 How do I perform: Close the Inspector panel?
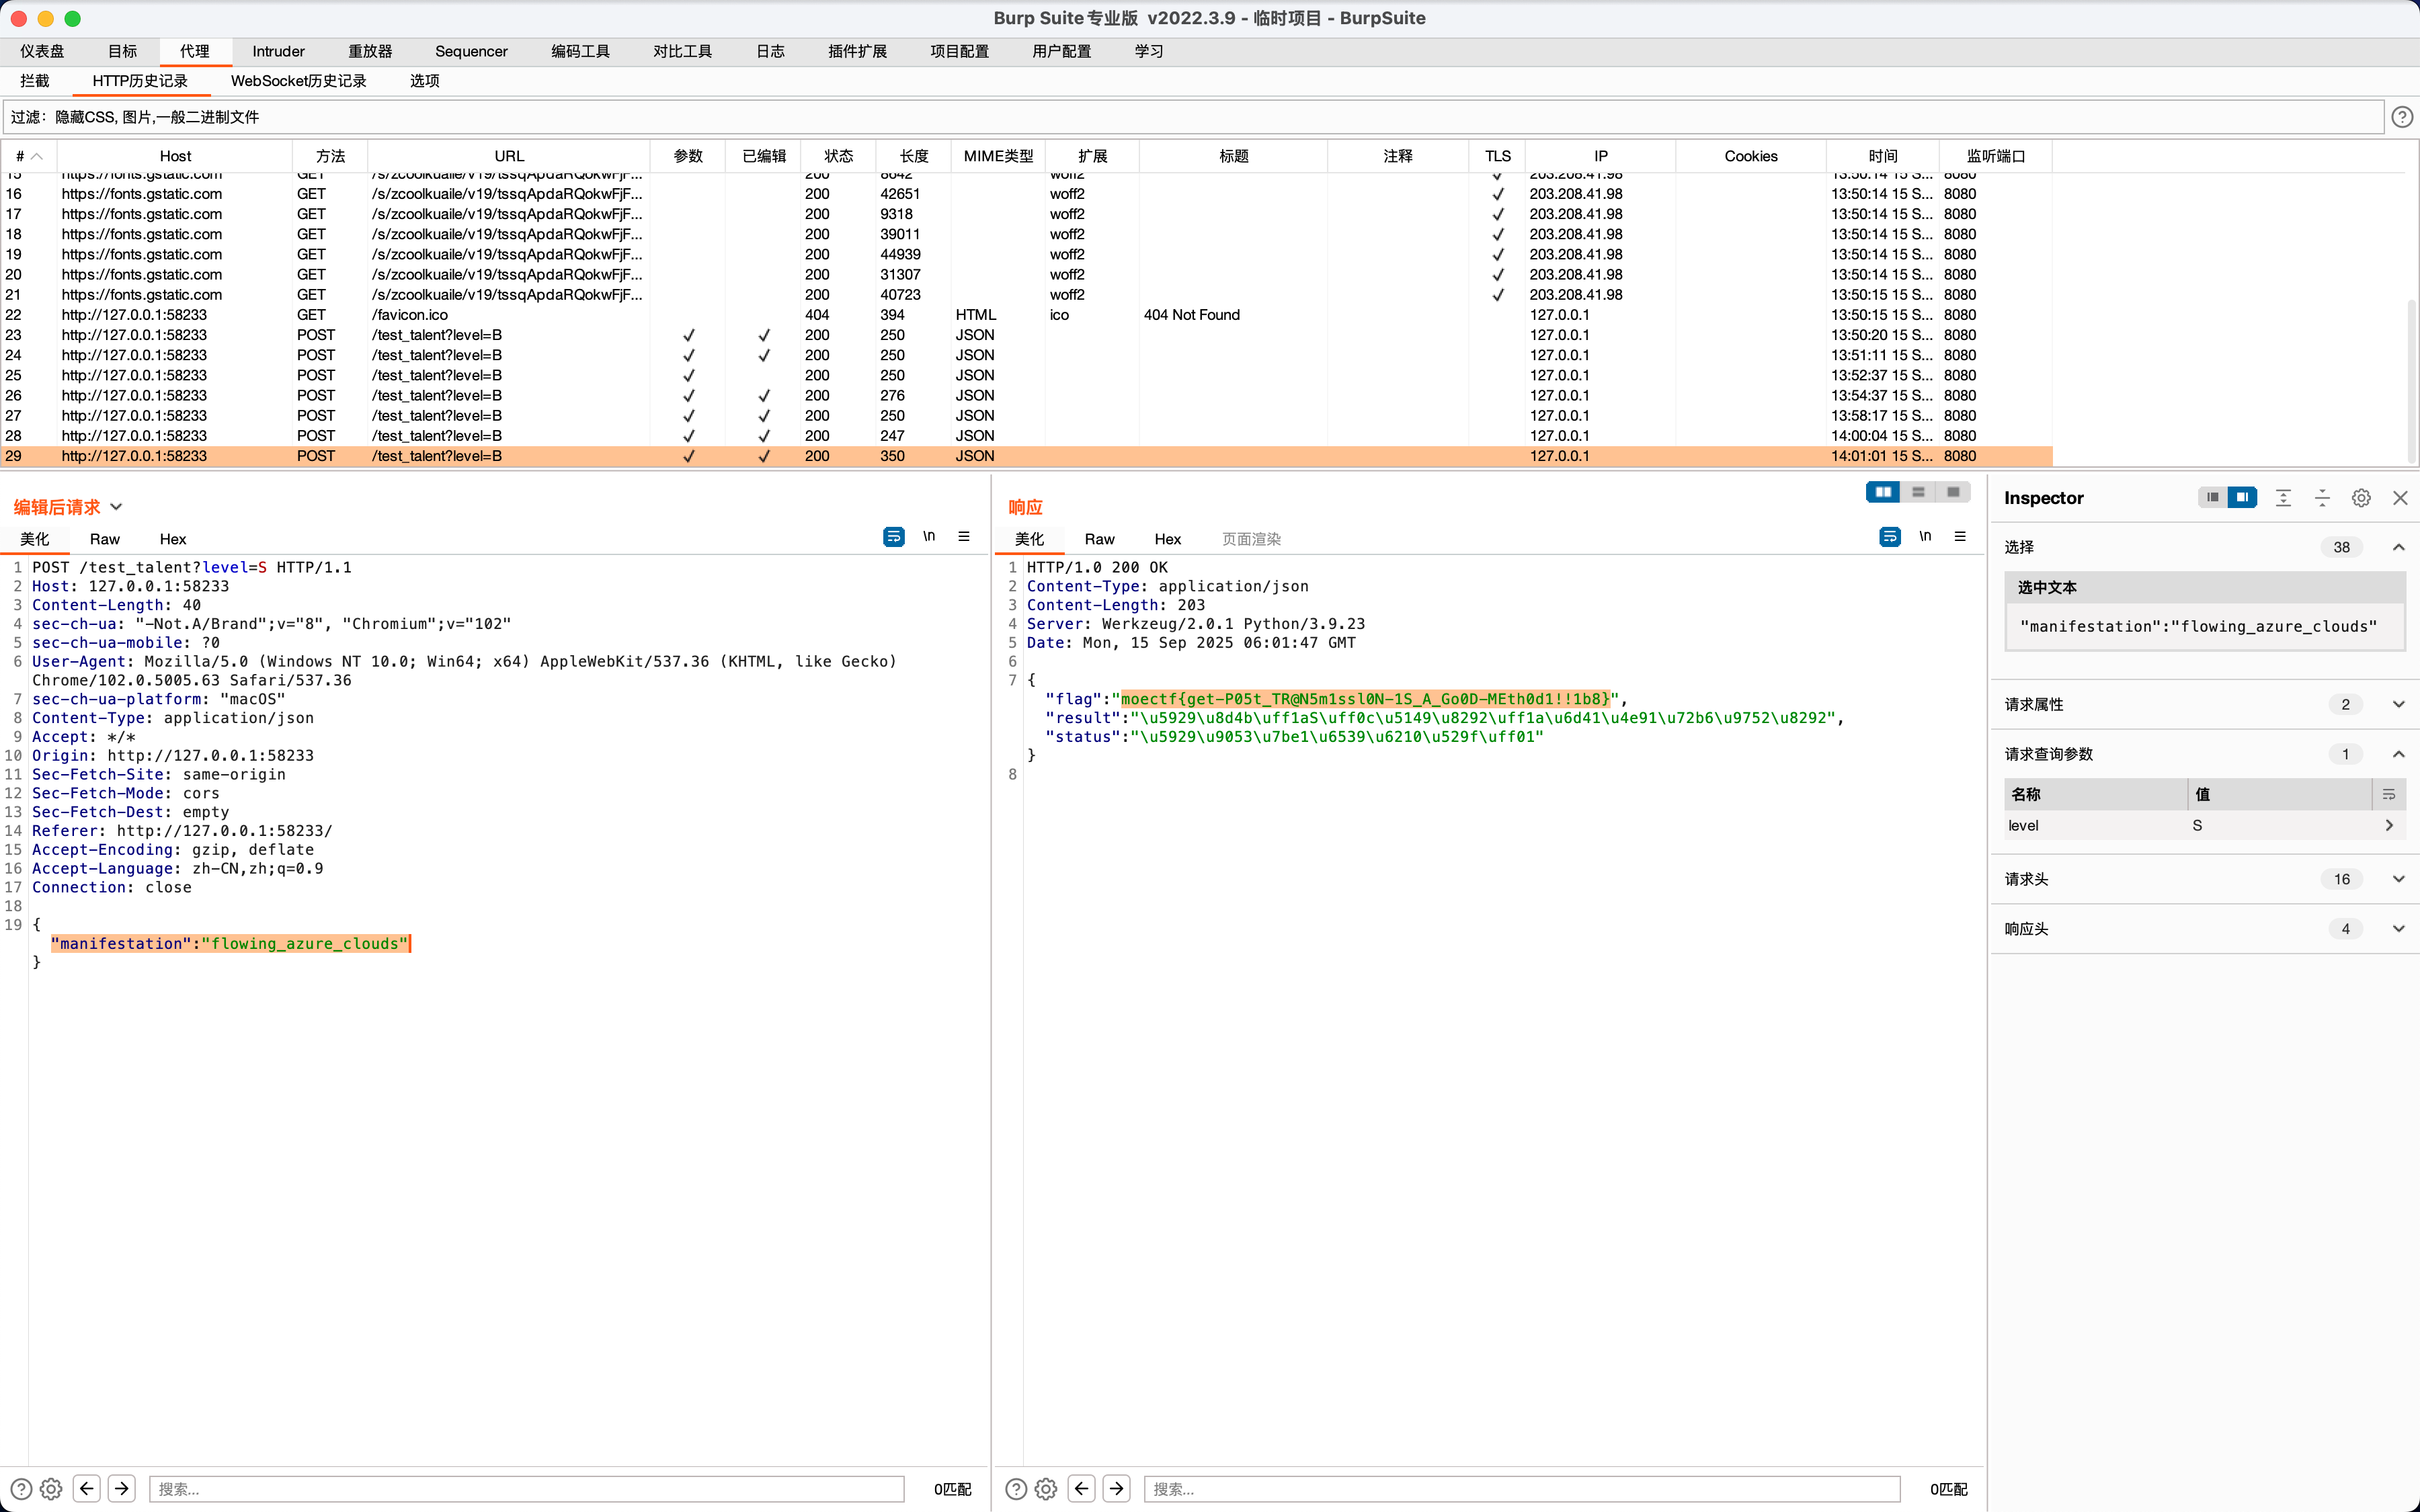(2399, 498)
